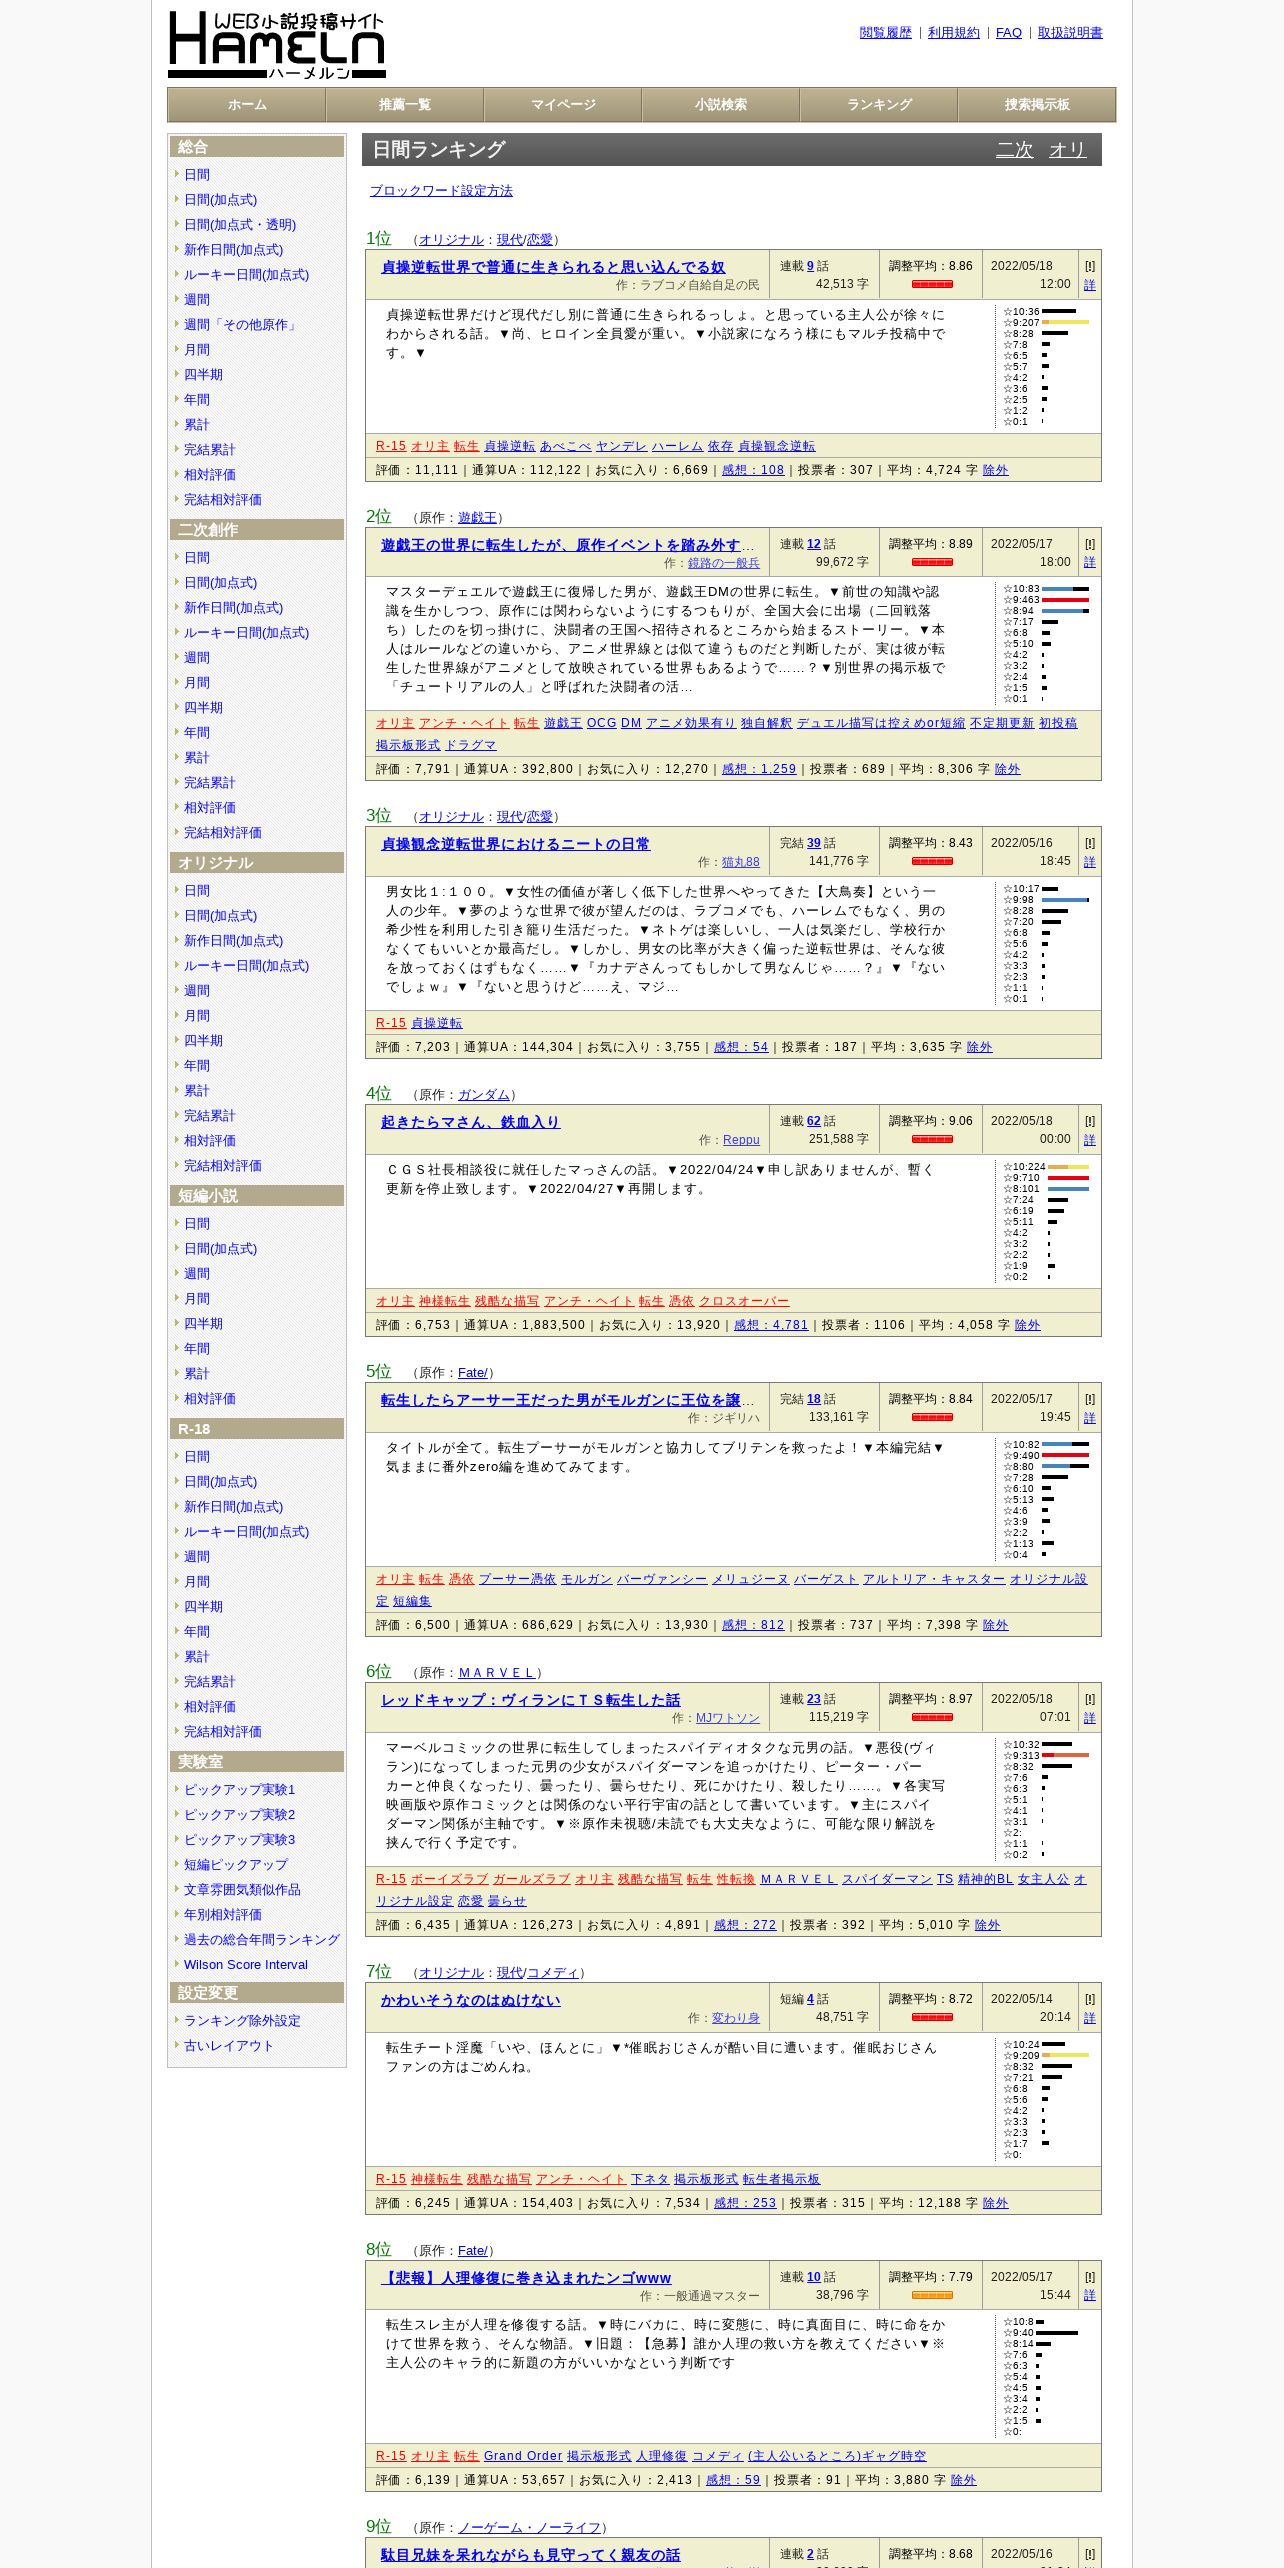
Task: Click the [!] marker on 起きたらマさん entry
Action: click(x=1090, y=1121)
